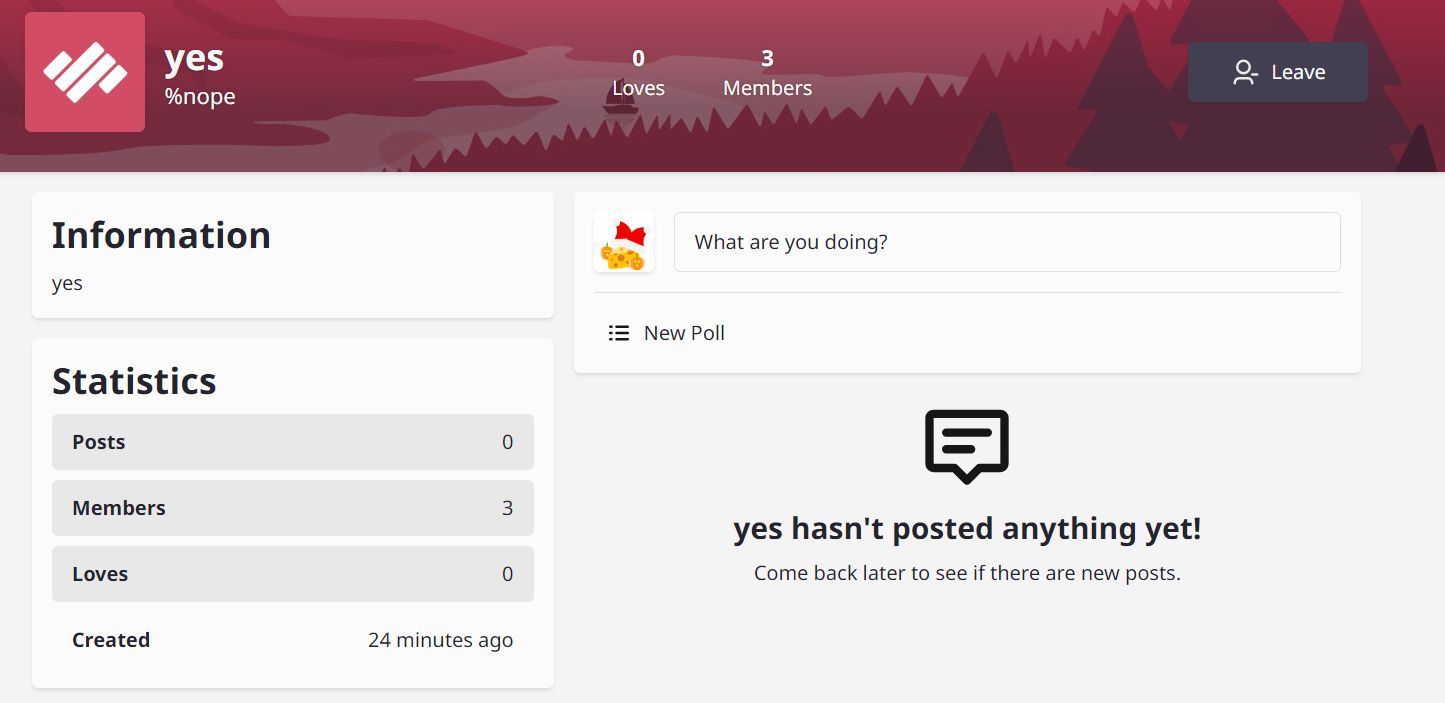Click the person icon on Leave button
This screenshot has height=703, width=1445.
[x=1245, y=72]
